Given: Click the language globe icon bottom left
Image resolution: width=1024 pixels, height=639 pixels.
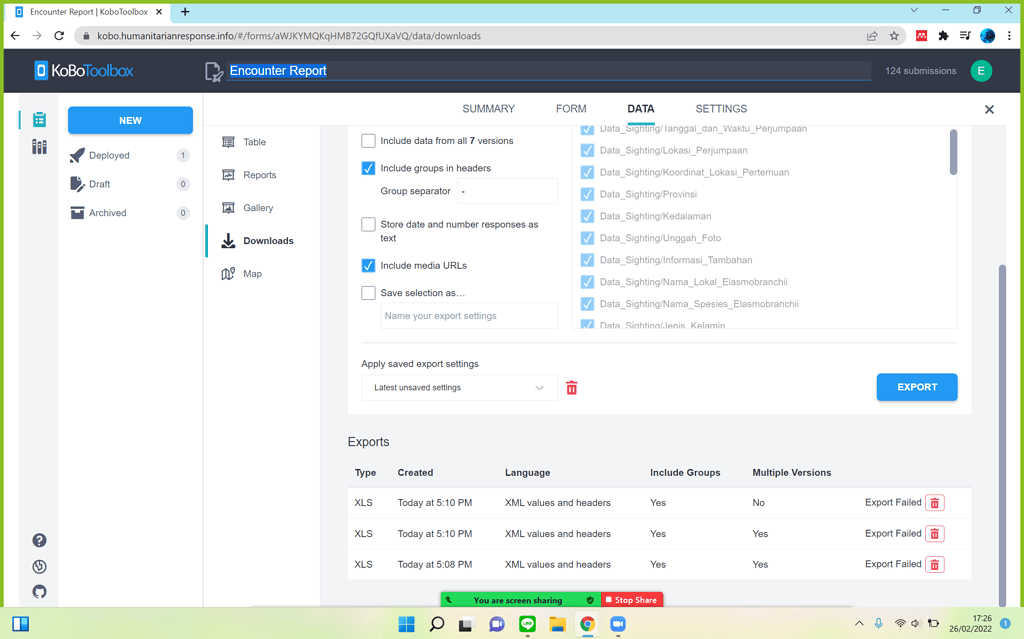Looking at the screenshot, I should [x=39, y=566].
